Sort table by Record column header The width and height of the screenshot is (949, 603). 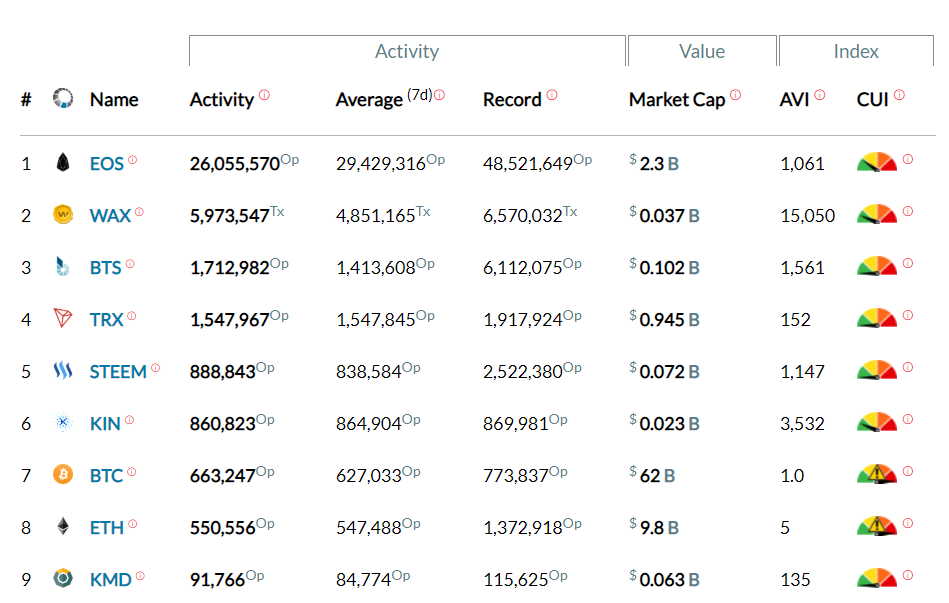(512, 99)
